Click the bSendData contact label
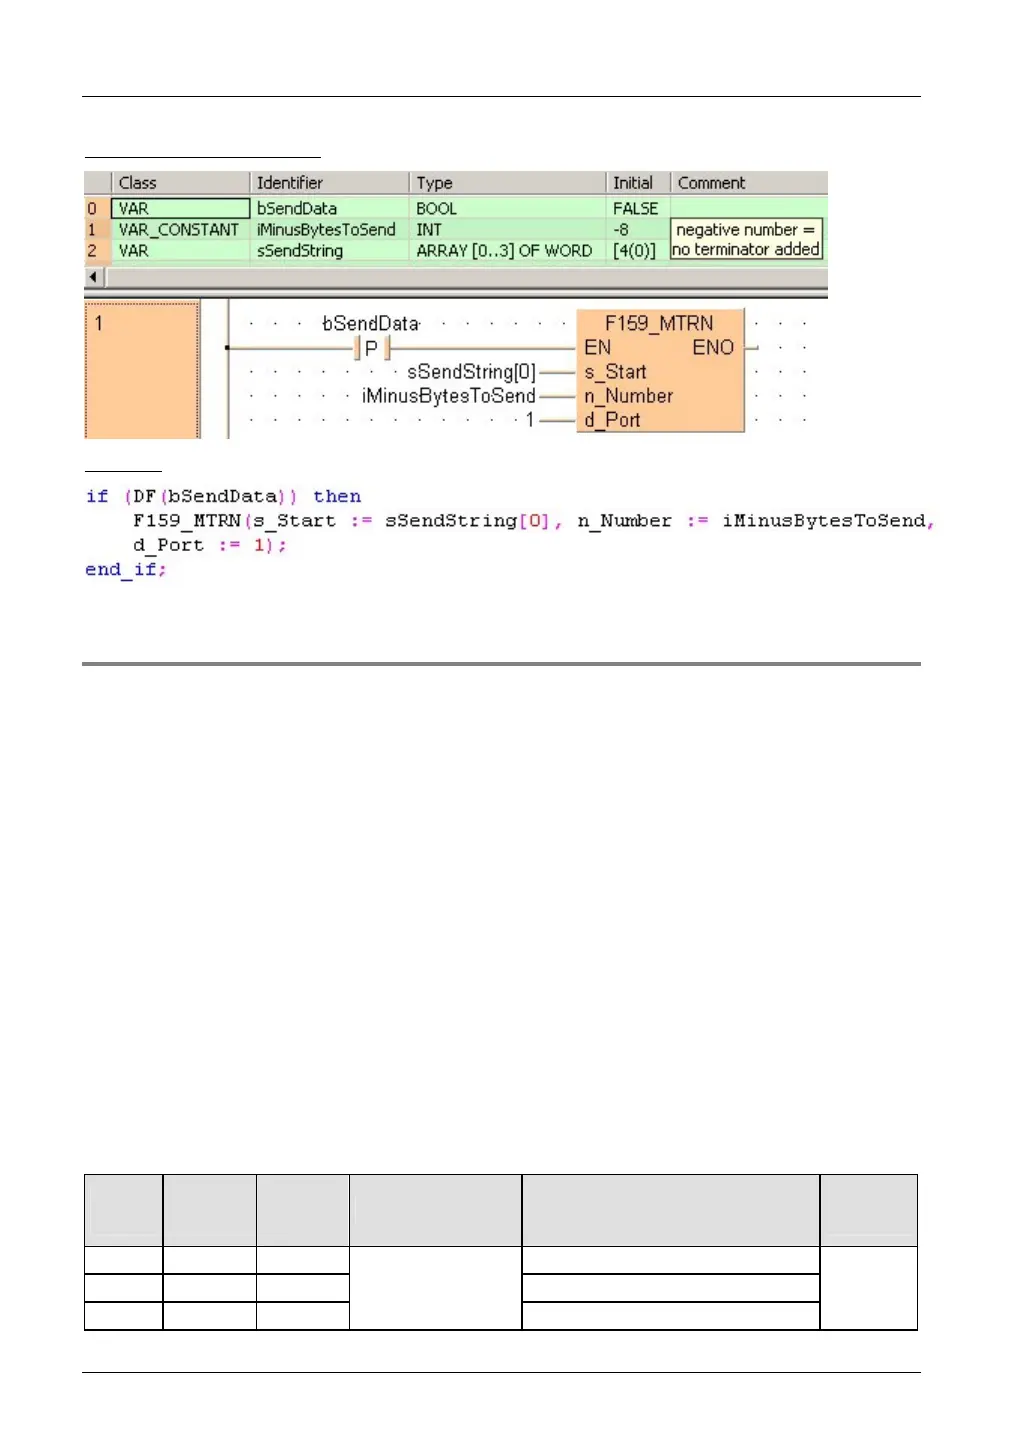The image size is (1030, 1456). pos(370,323)
